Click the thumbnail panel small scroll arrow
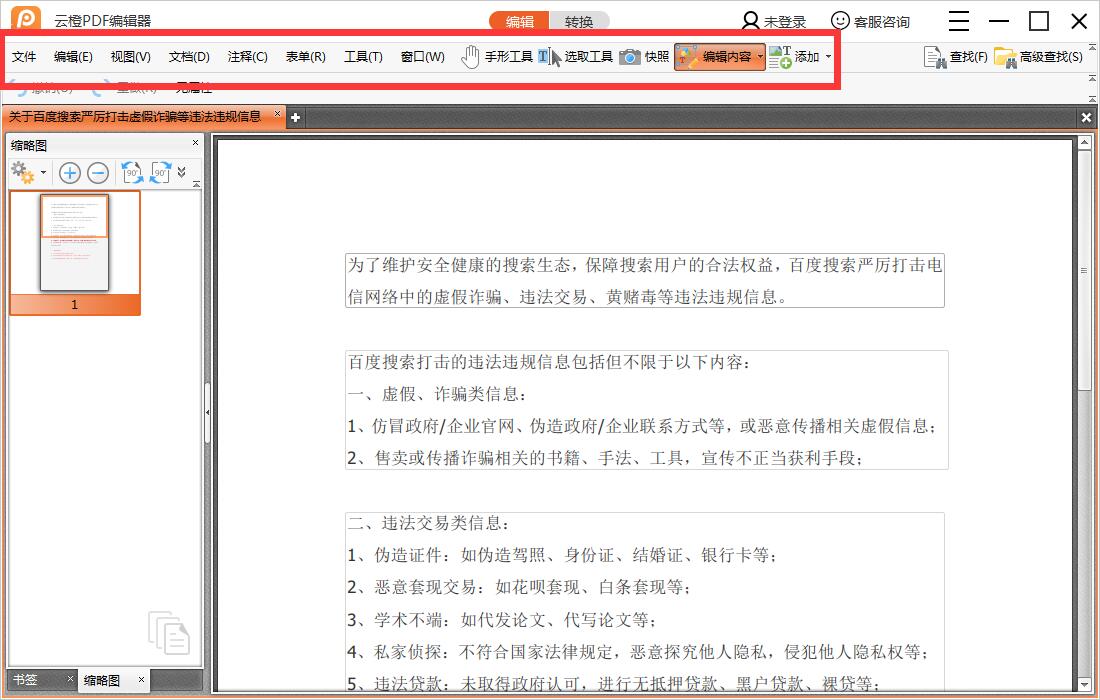 [x=196, y=184]
